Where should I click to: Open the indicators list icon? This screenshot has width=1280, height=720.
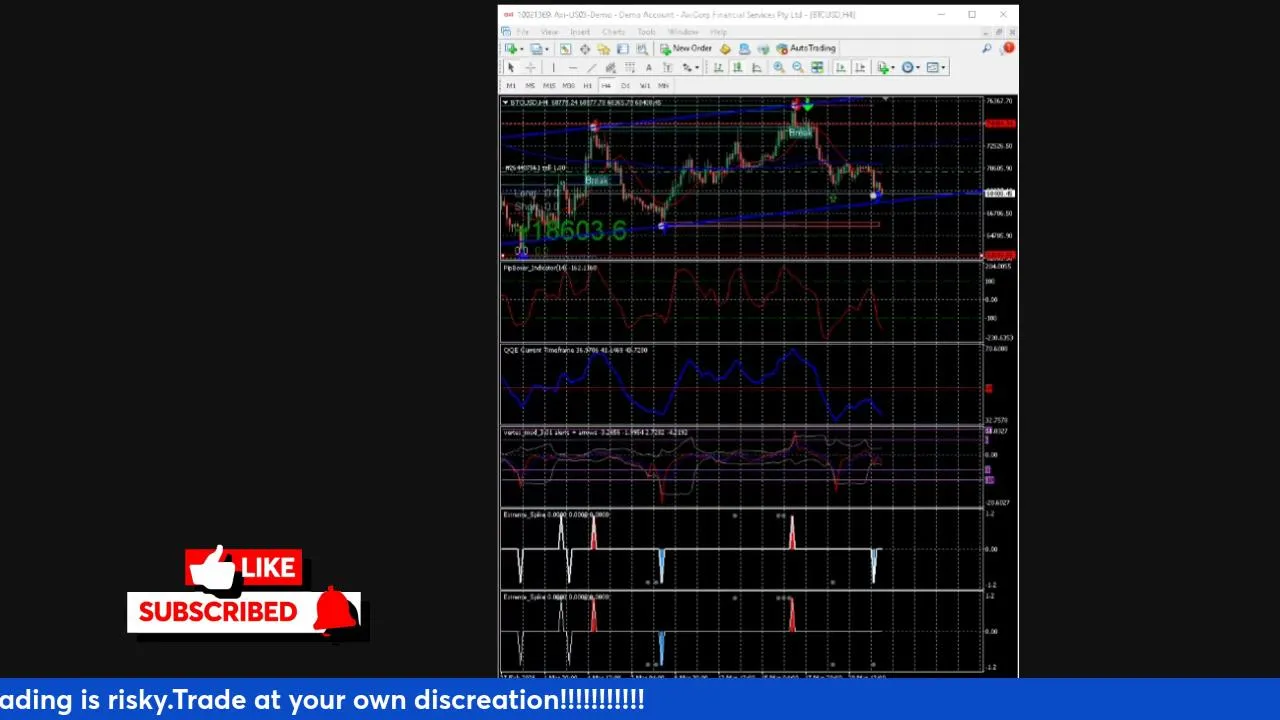(x=883, y=67)
